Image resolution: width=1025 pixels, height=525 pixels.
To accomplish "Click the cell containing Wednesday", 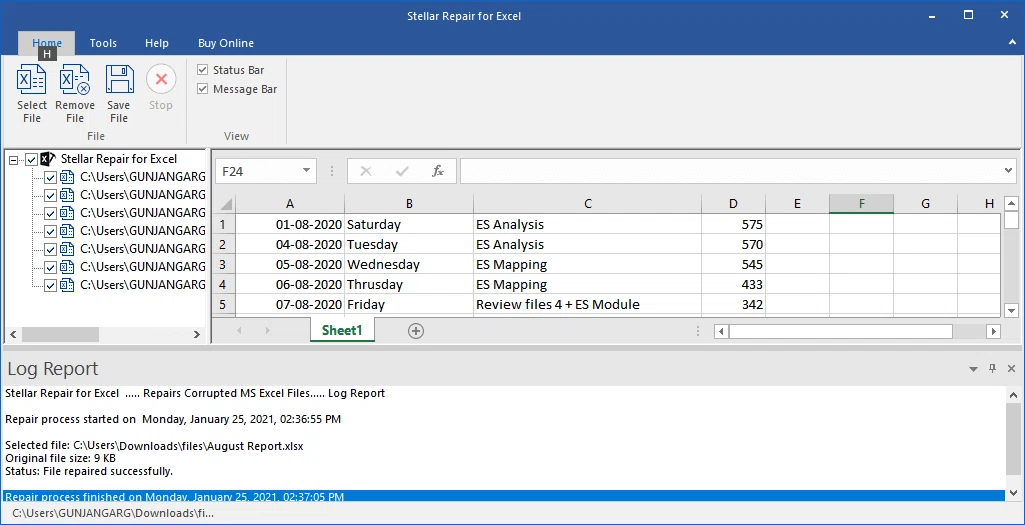I will coord(409,265).
